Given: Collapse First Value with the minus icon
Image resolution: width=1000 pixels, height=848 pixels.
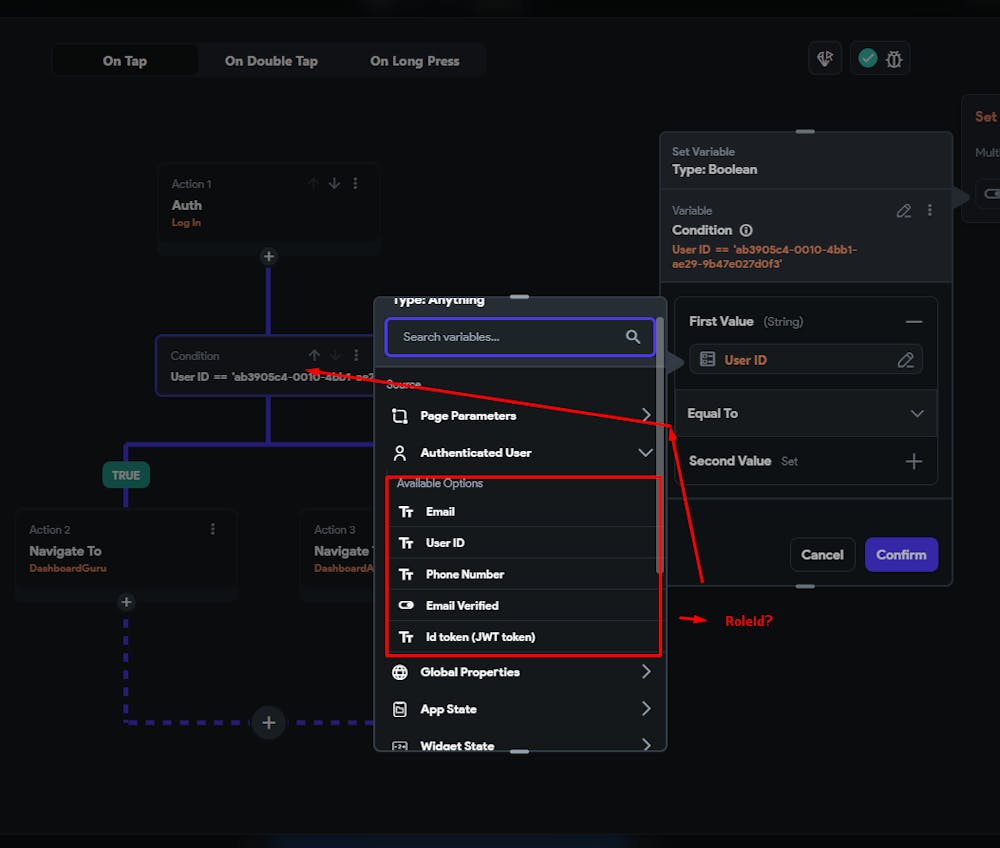Looking at the screenshot, I should (914, 322).
